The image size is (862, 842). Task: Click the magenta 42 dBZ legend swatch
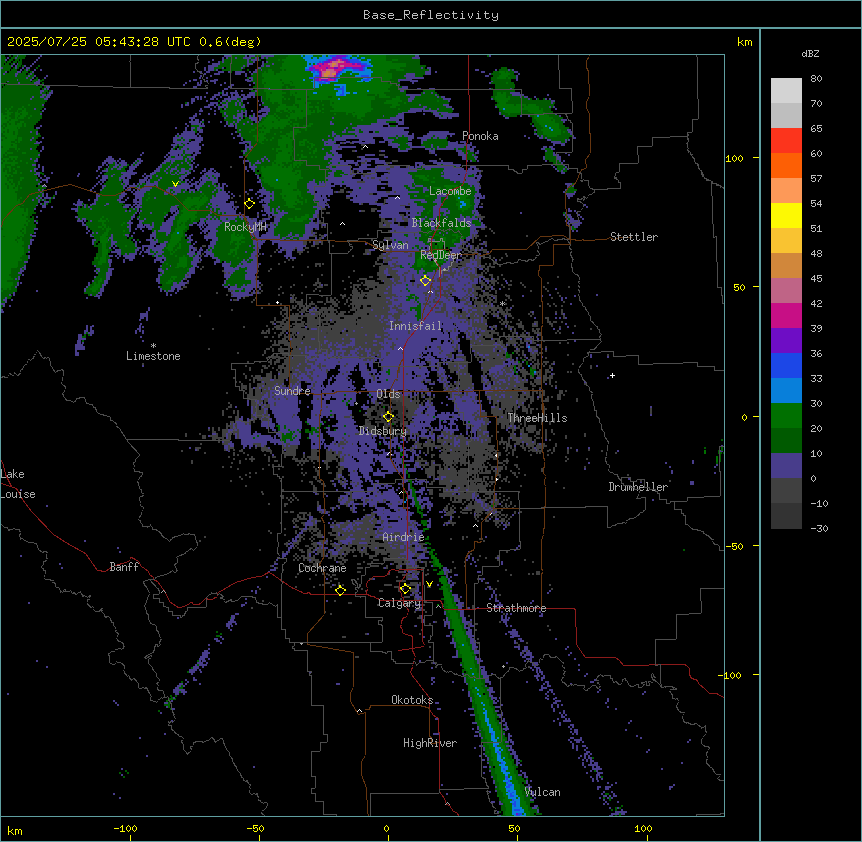[786, 315]
